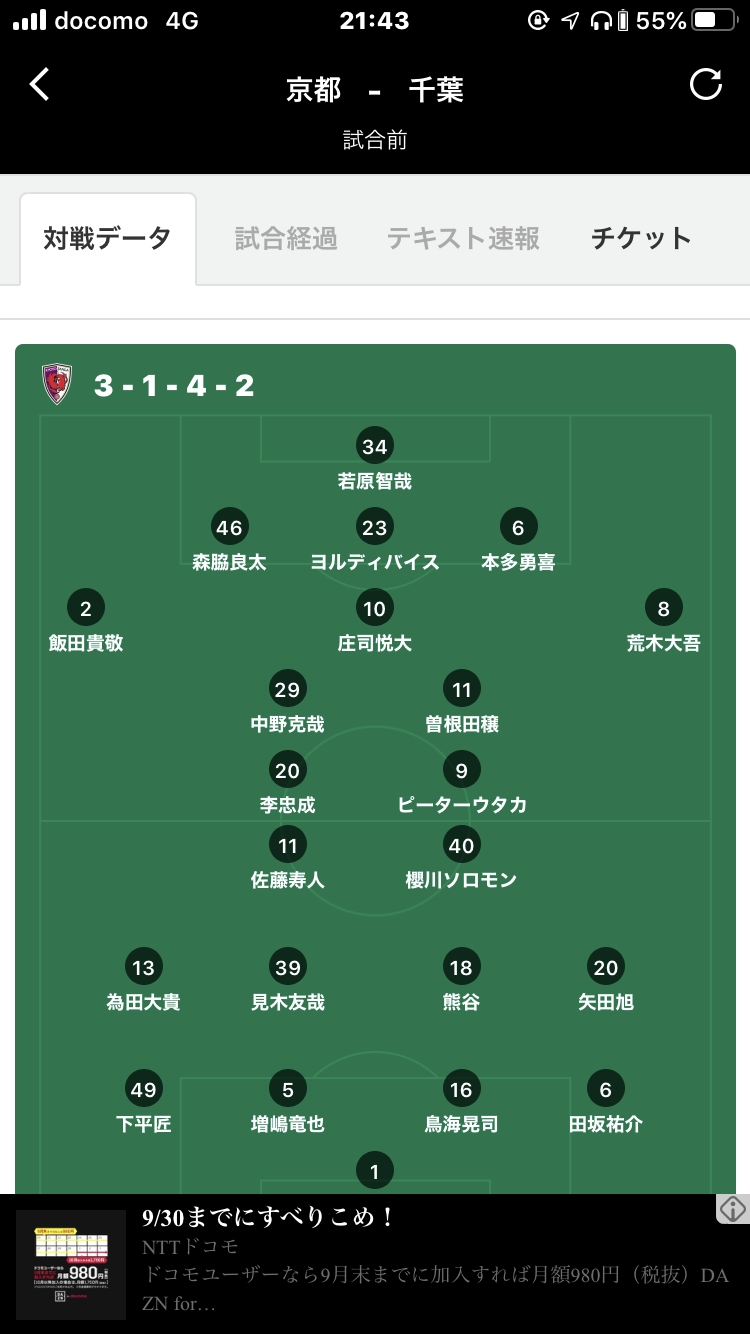750x1334 pixels.
Task: Select the 対戦データ tab
Action: tap(108, 239)
